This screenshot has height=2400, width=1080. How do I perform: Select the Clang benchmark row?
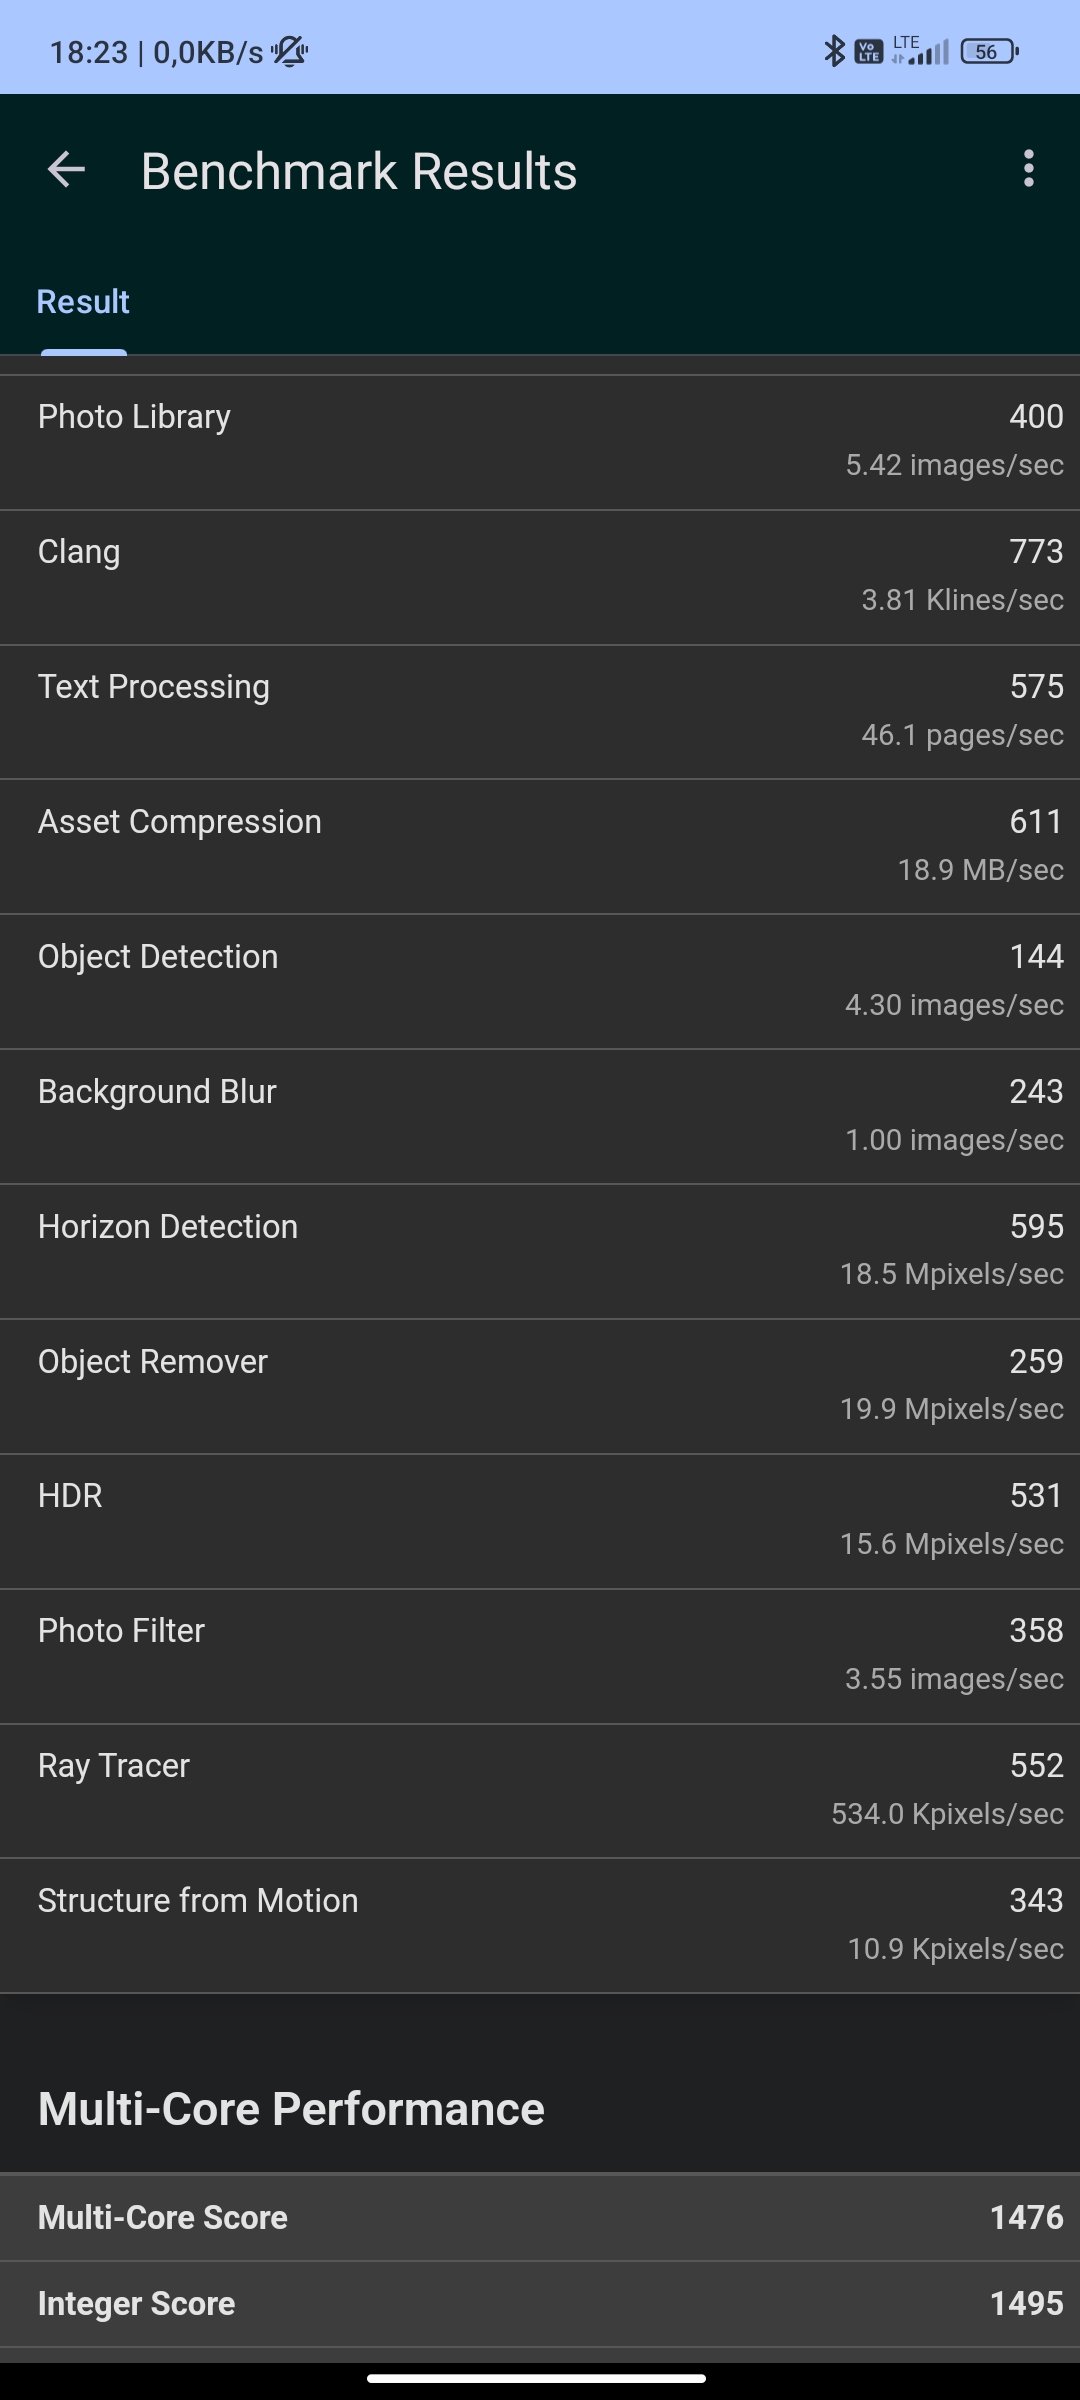click(540, 578)
